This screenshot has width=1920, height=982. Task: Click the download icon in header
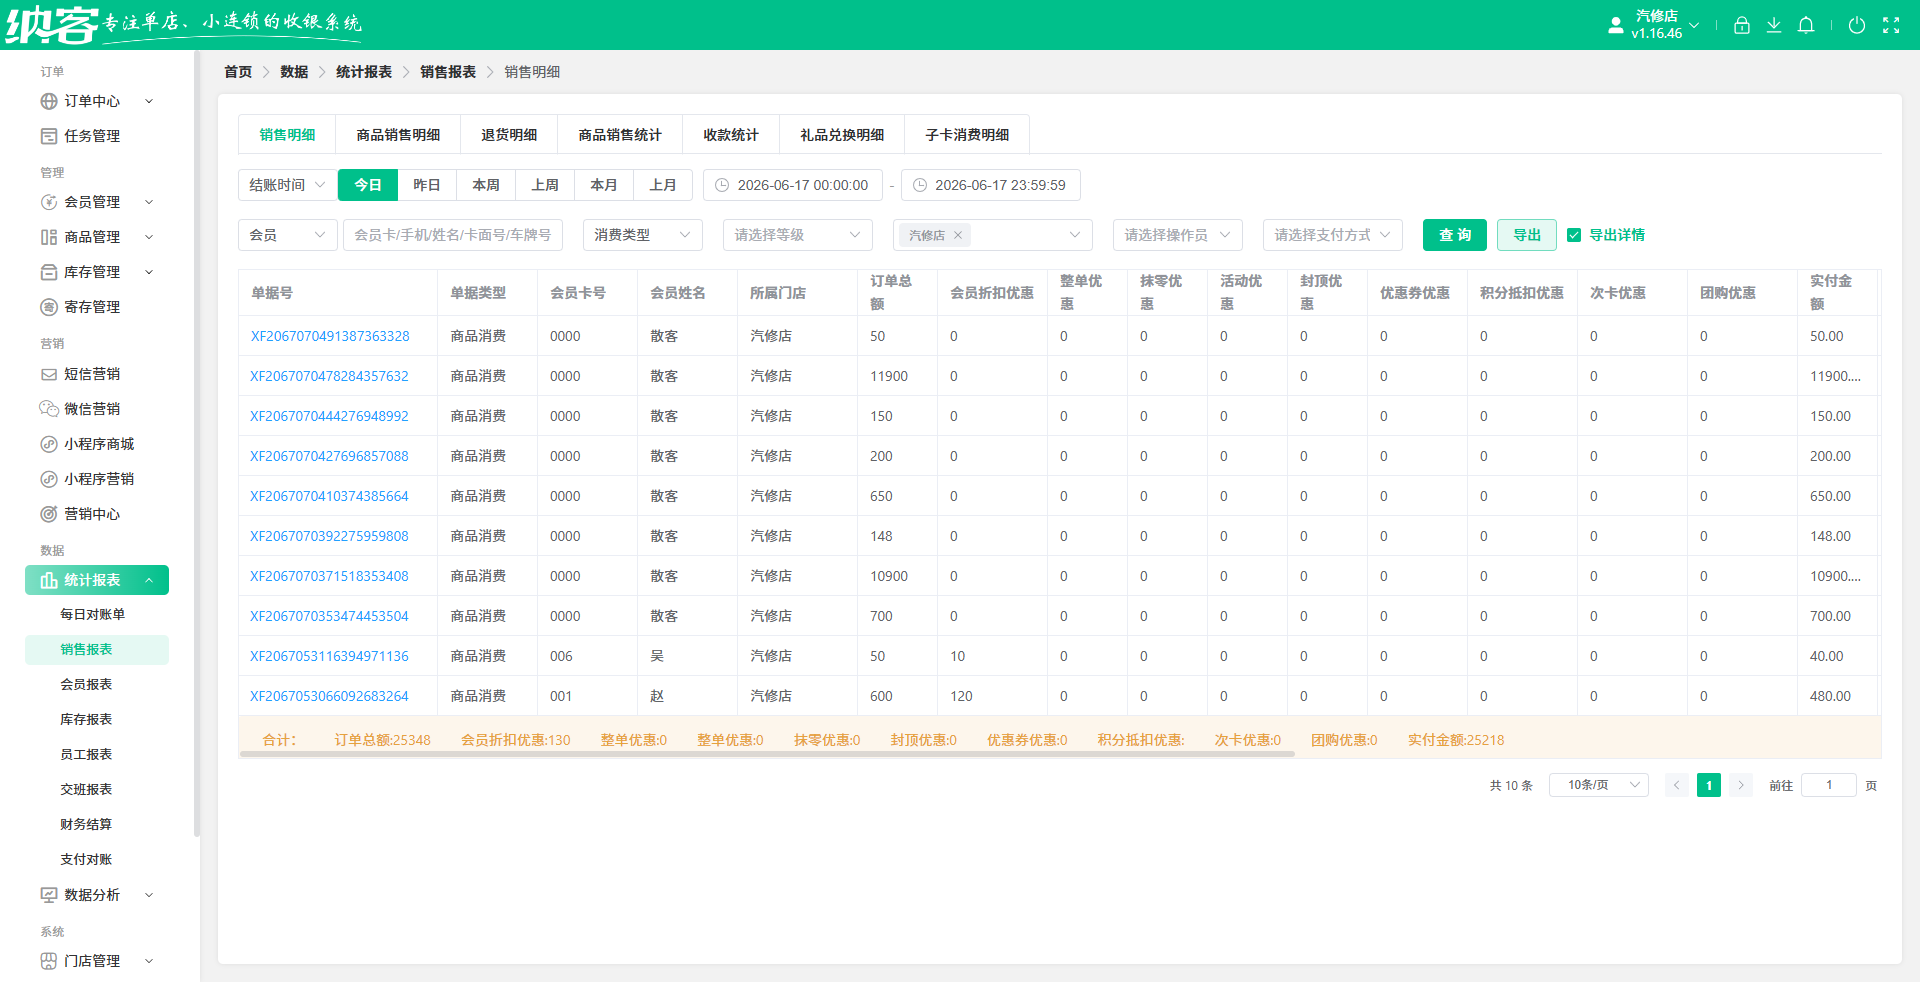click(1773, 25)
